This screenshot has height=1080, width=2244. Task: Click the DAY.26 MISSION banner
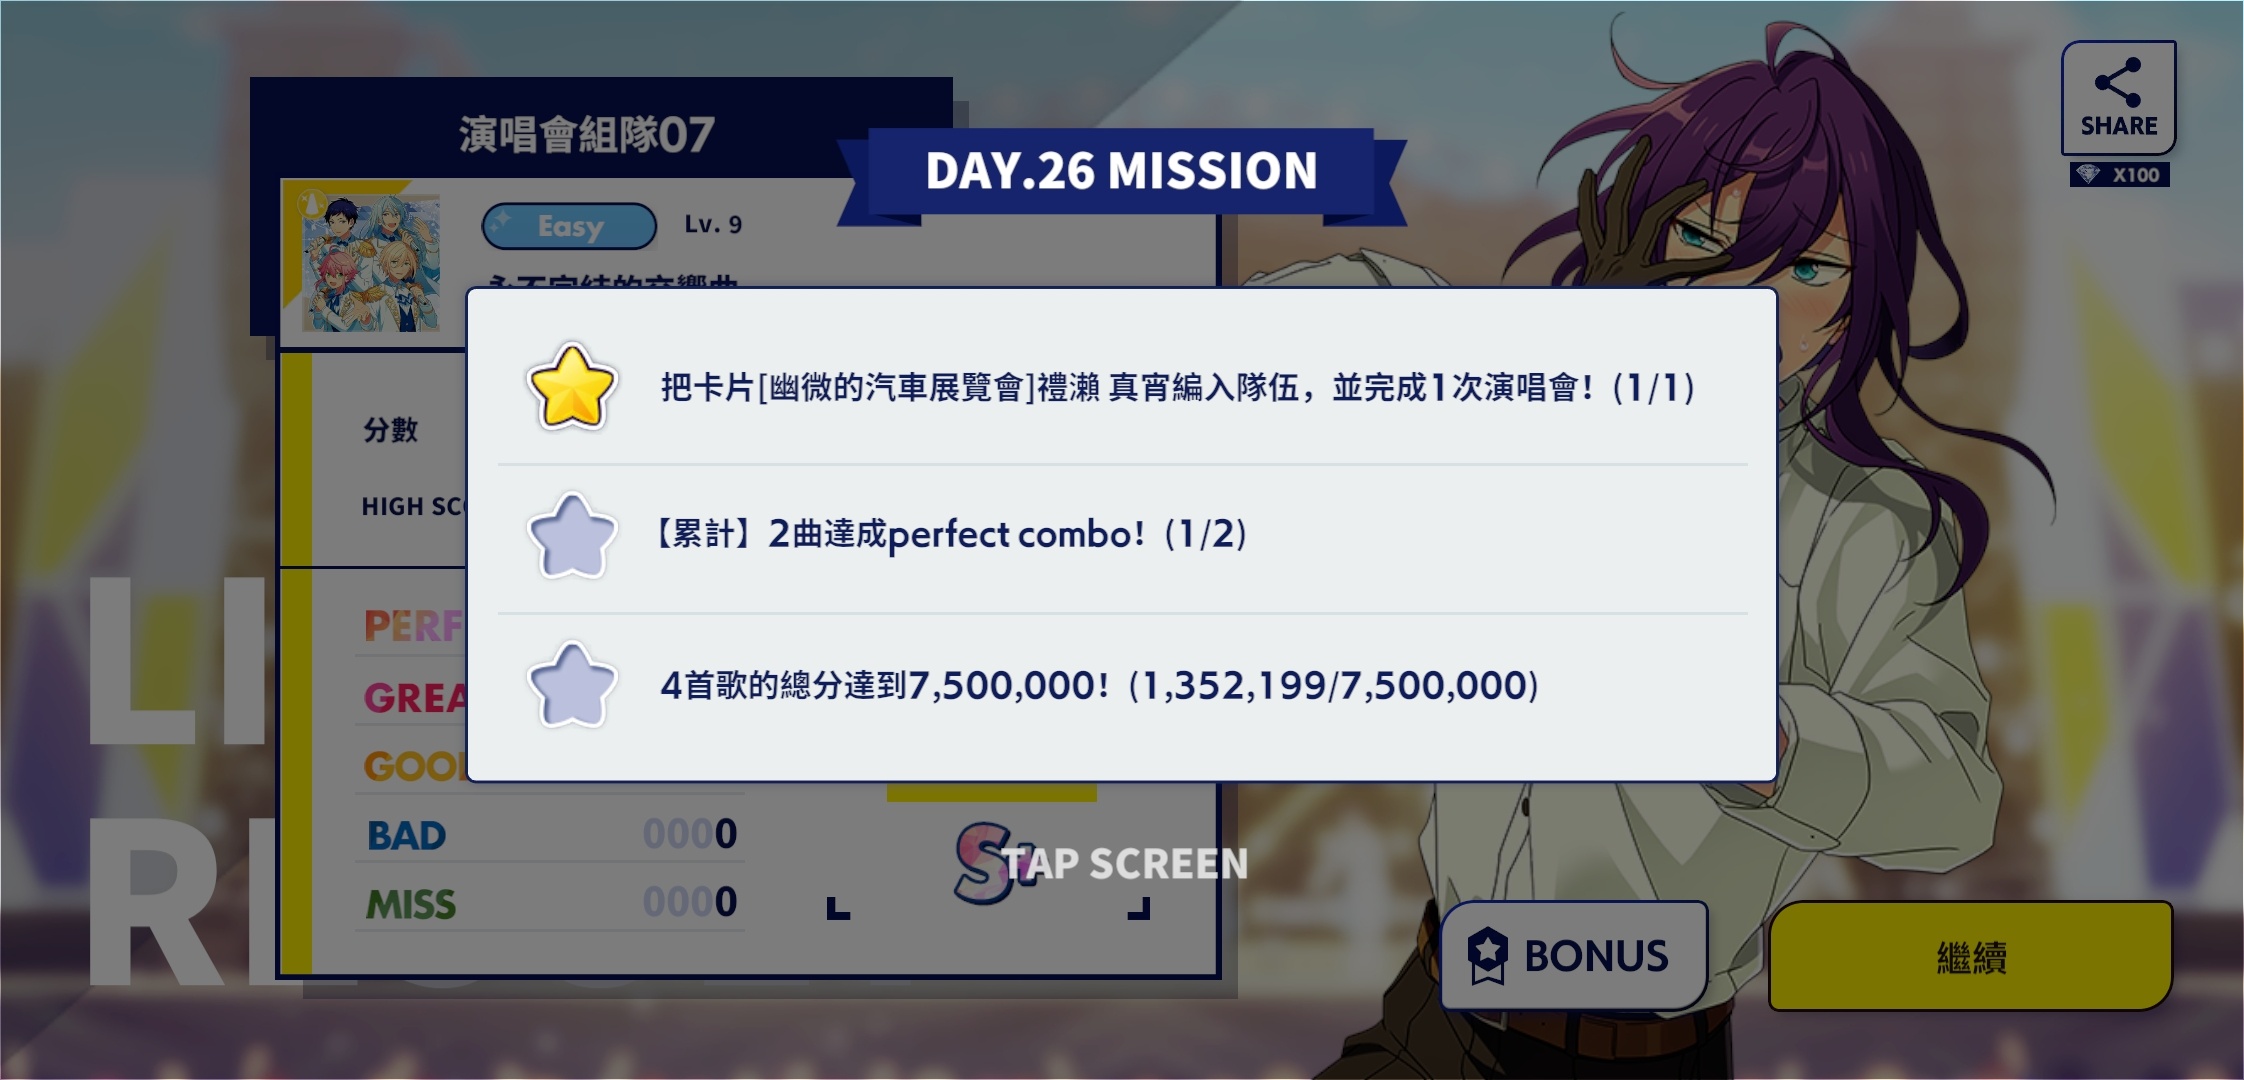tap(1121, 171)
